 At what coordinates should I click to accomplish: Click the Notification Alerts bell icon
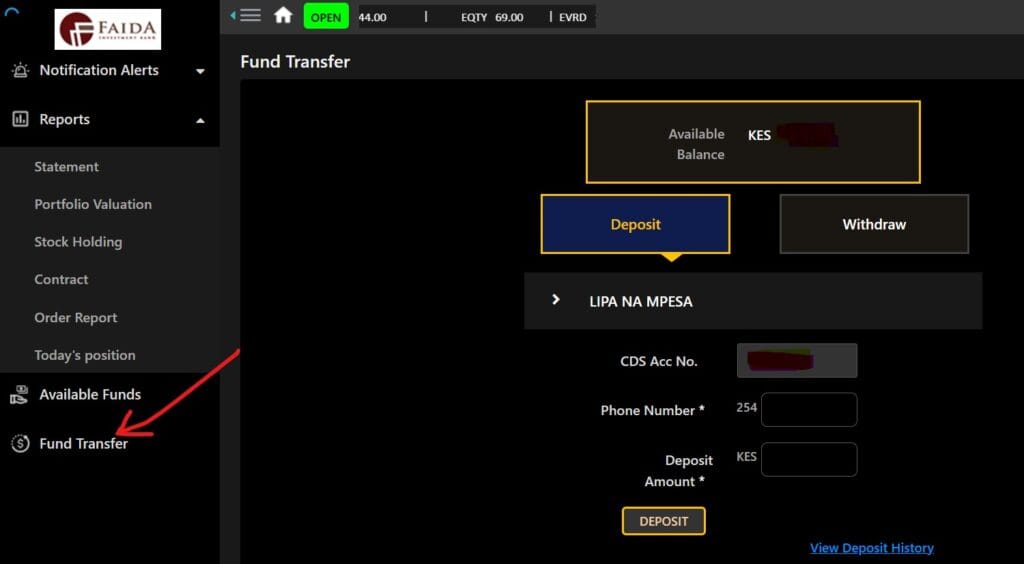pos(20,70)
